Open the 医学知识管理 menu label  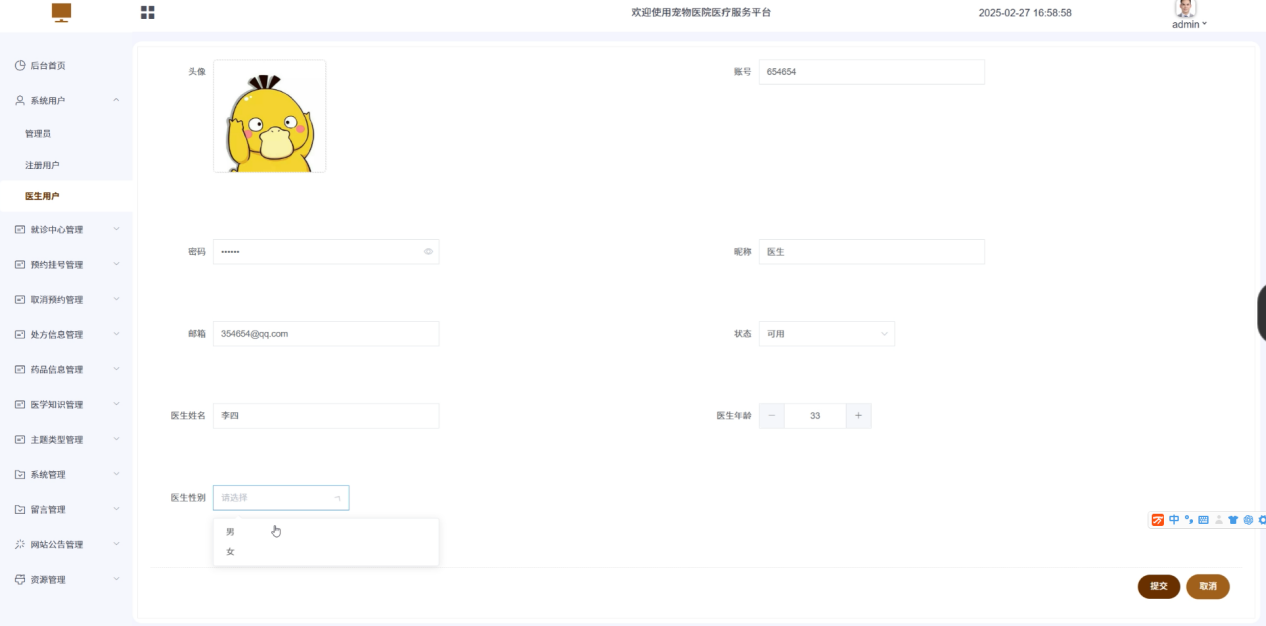click(57, 405)
